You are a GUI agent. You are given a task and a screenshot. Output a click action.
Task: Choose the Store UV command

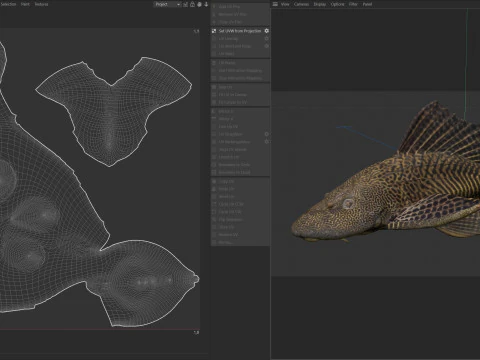pos(240,227)
